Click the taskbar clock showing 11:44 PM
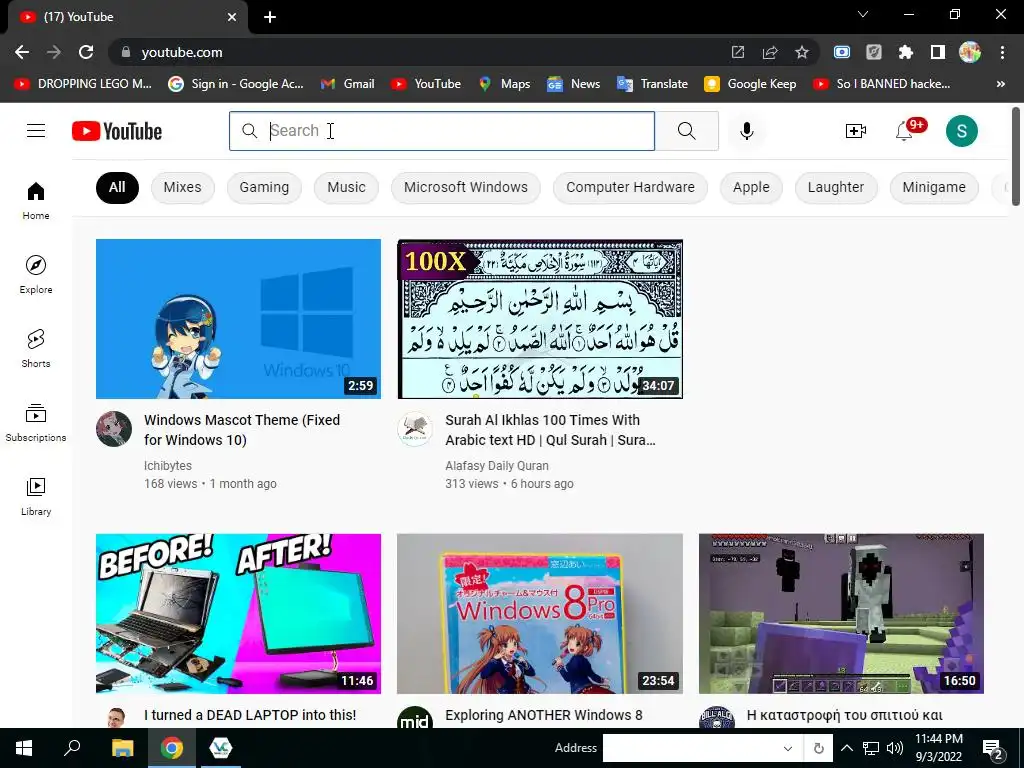1024x768 pixels. tap(938, 748)
